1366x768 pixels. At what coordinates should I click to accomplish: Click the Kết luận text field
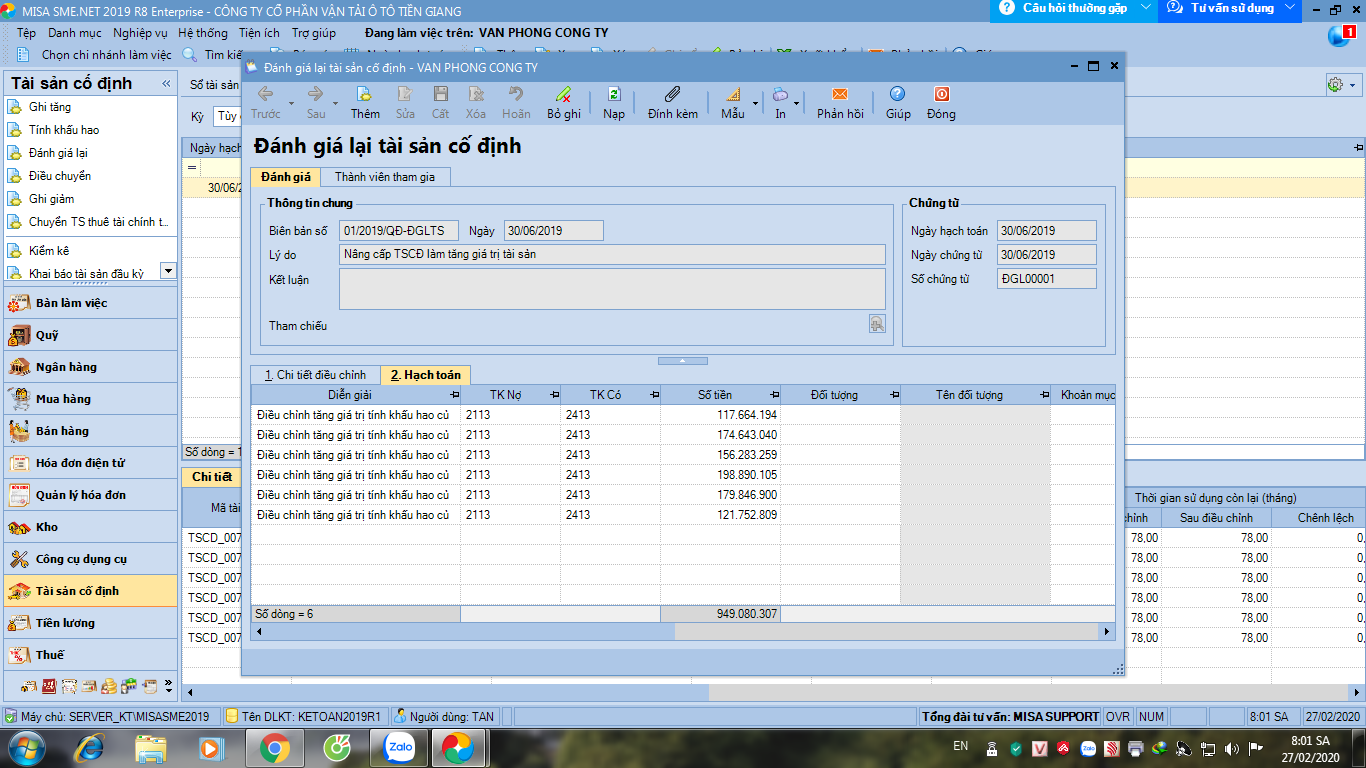click(612, 289)
